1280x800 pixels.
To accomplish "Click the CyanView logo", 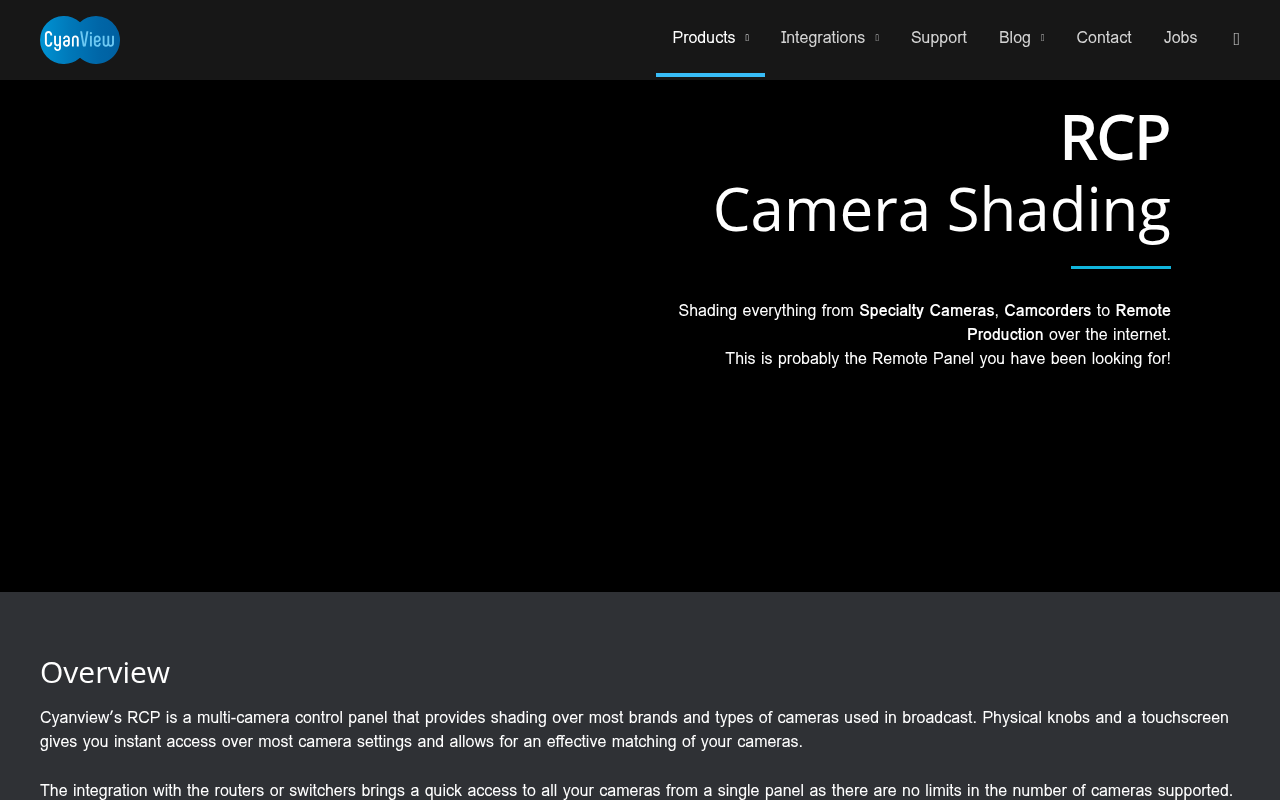I will coord(80,40).
